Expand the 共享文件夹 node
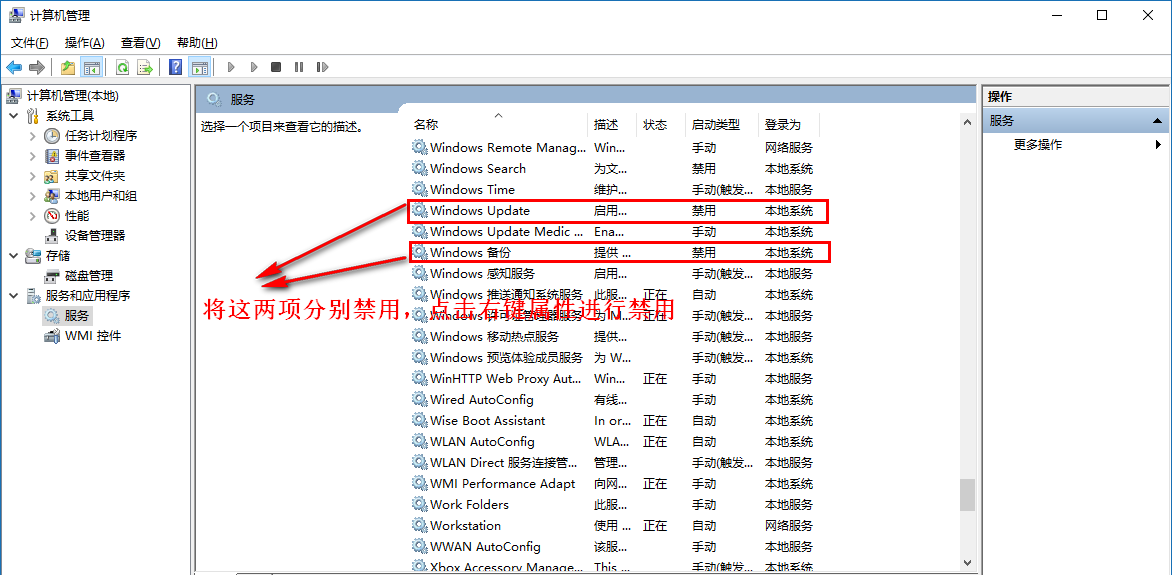1172x575 pixels. 32,176
